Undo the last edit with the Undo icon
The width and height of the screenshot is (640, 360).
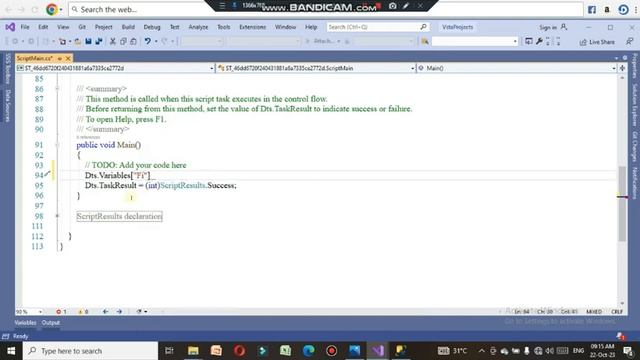(147, 41)
